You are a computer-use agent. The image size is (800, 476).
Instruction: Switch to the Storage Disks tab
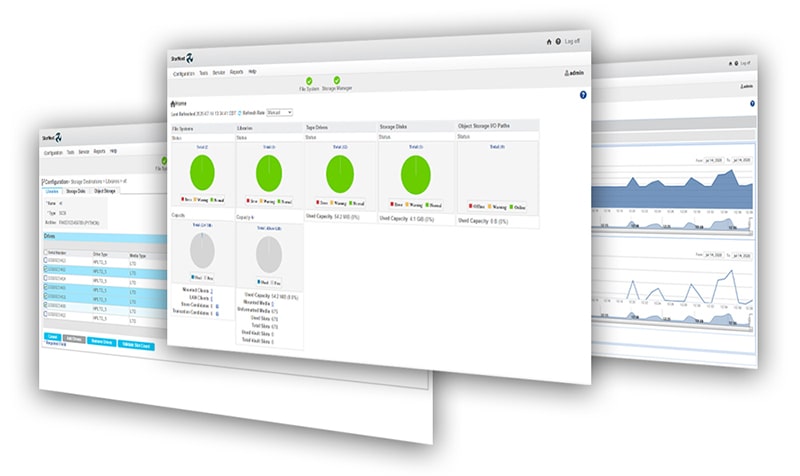(78, 190)
